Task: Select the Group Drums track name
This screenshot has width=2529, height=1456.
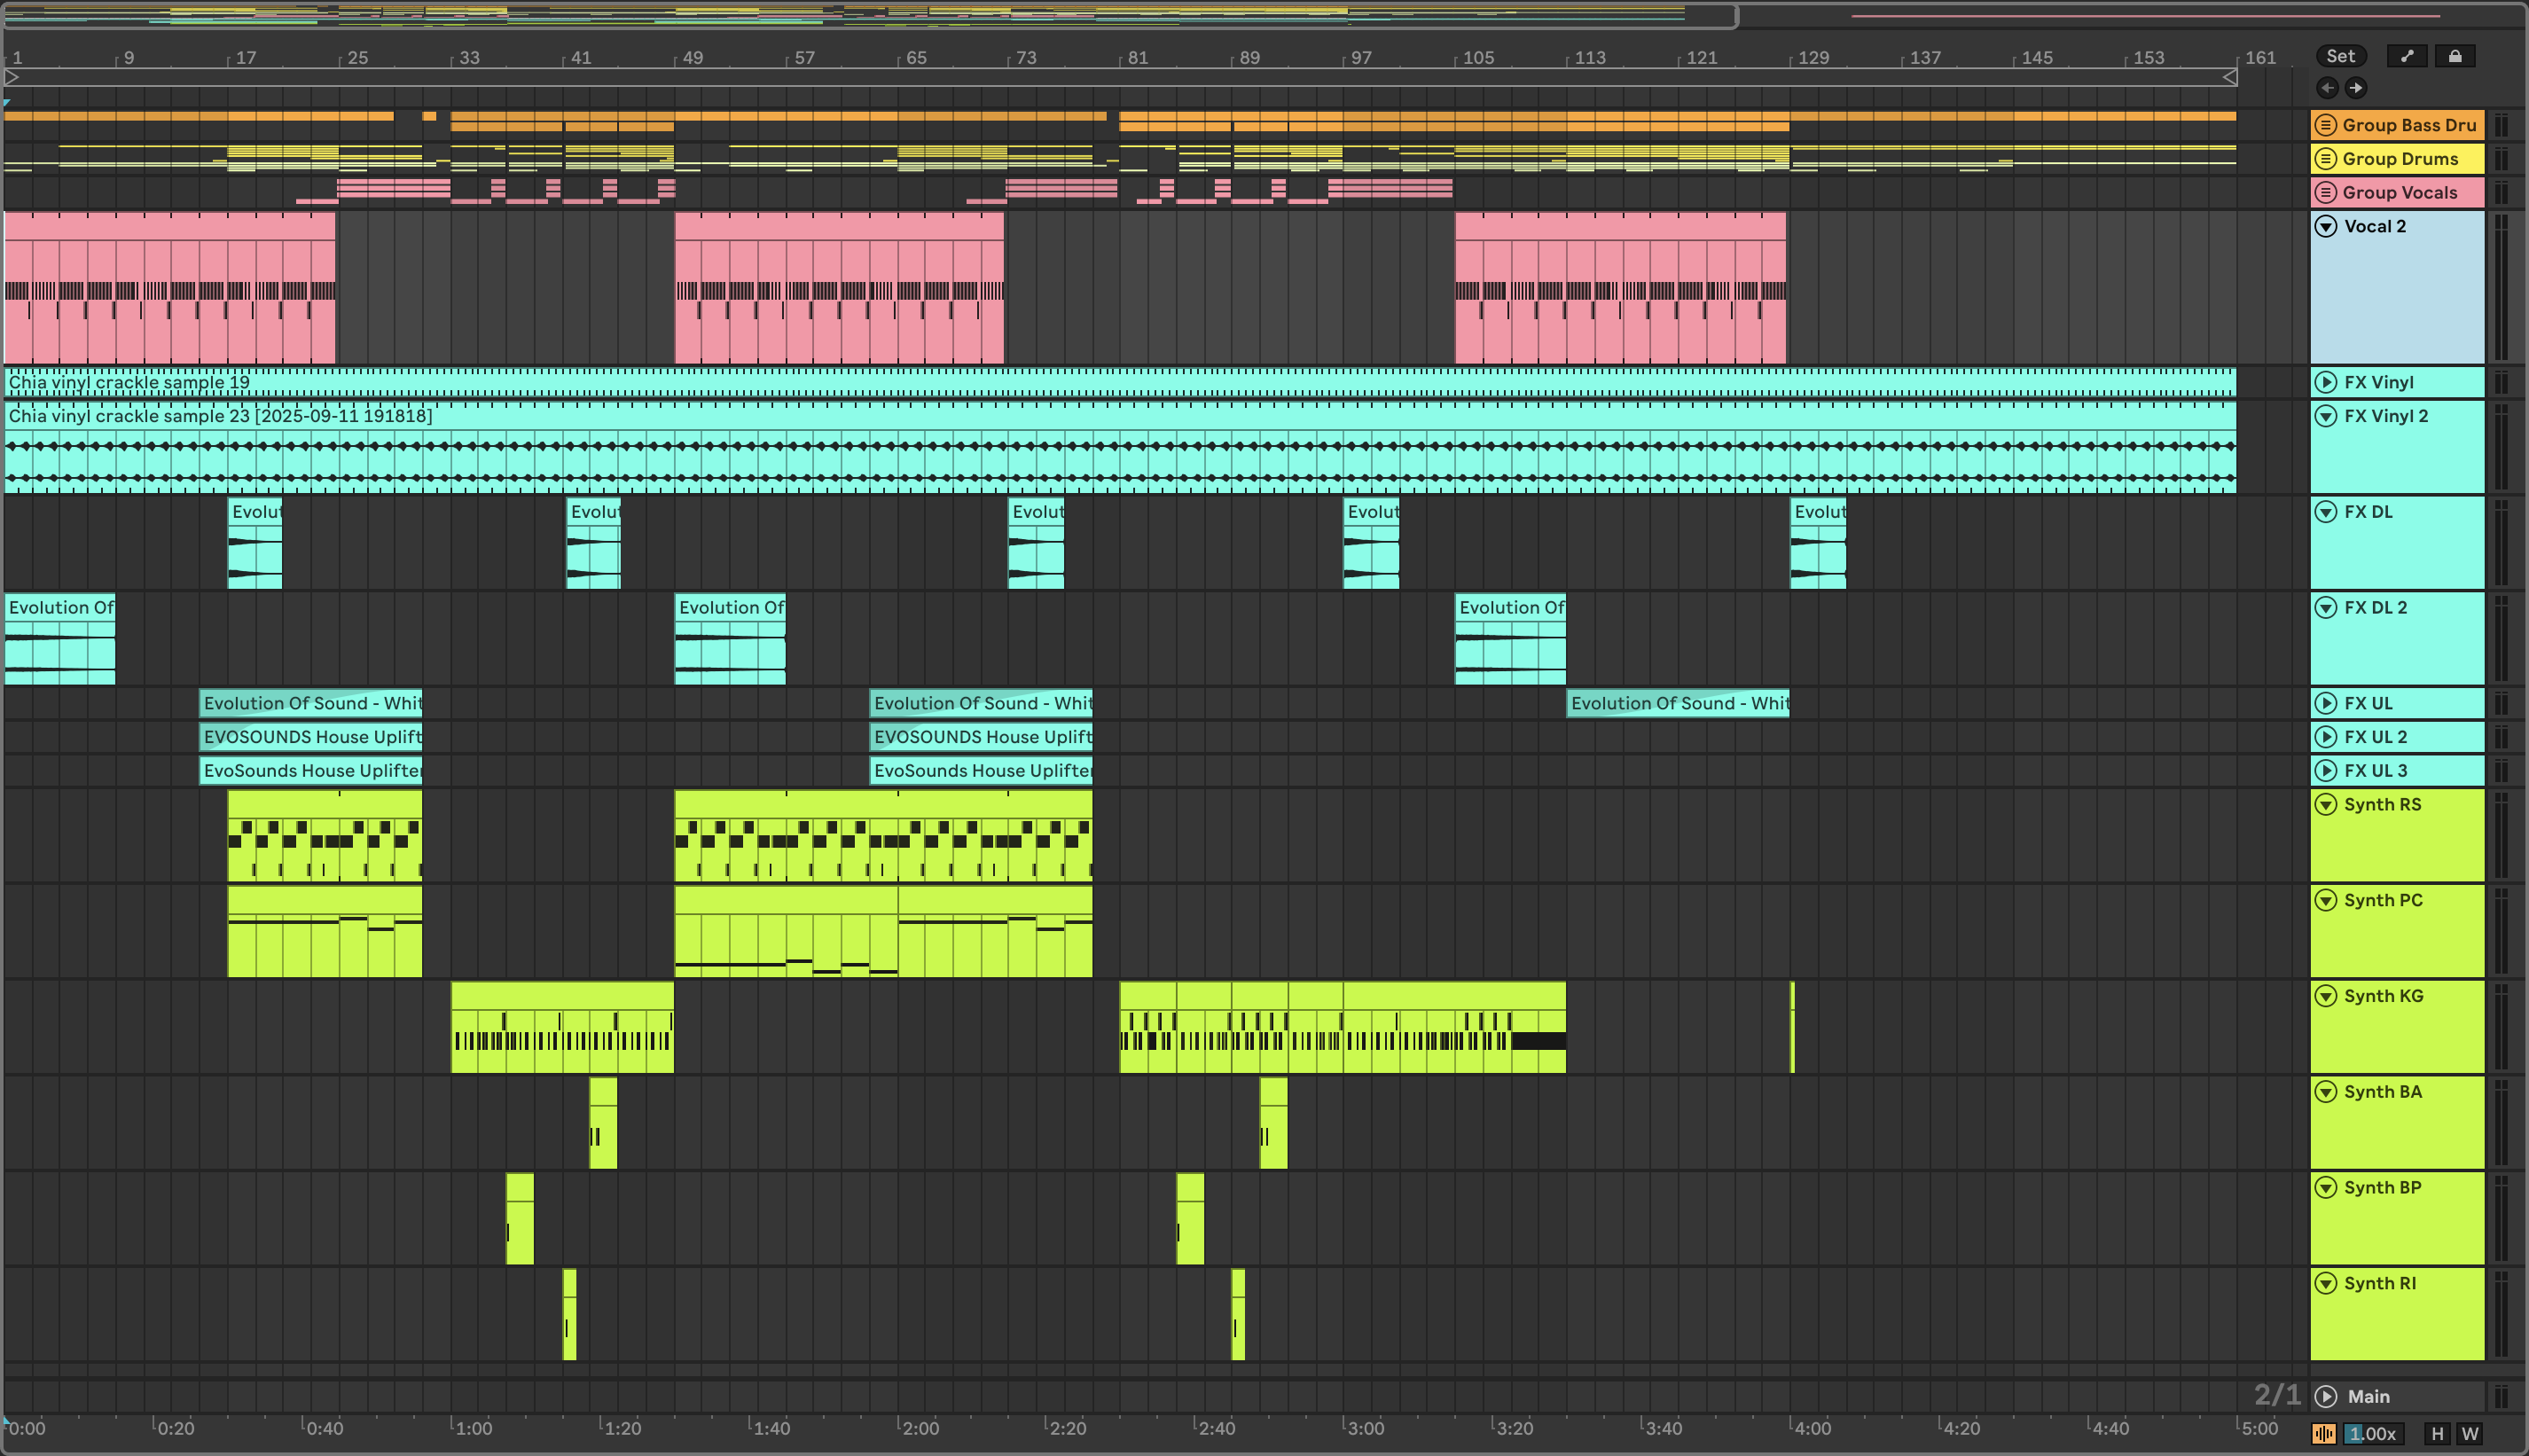Action: 2400,159
